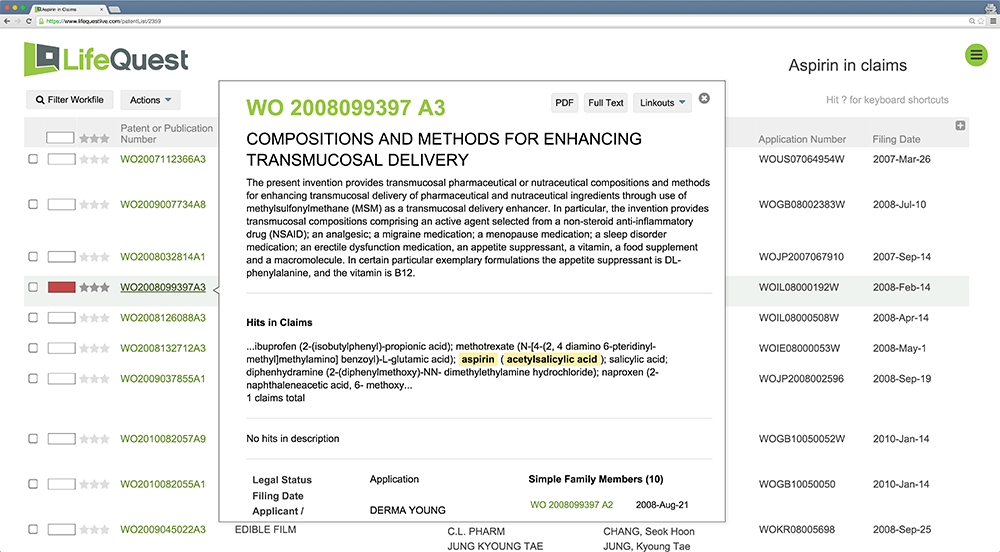Image resolution: width=1000 pixels, height=552 pixels.
Task: Open patent link WO2009037855A1
Action: [x=163, y=379]
